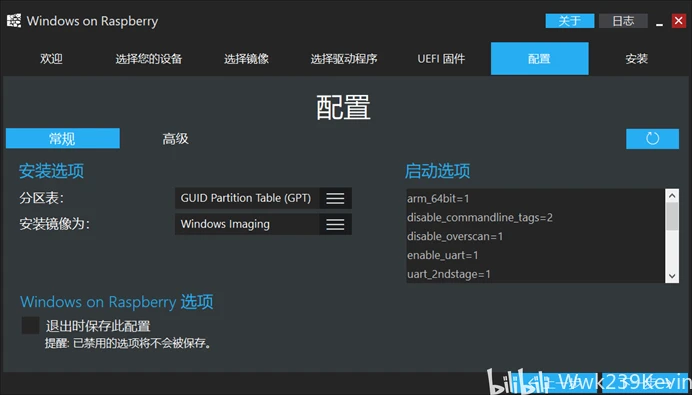Close the Windows on Raspberry window
This screenshot has width=692, height=395.
(x=678, y=21)
